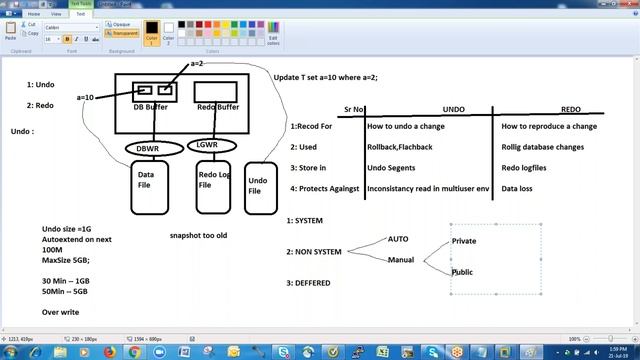Set text background to Opaque
The width and height of the screenshot is (640, 360).
(x=118, y=24)
